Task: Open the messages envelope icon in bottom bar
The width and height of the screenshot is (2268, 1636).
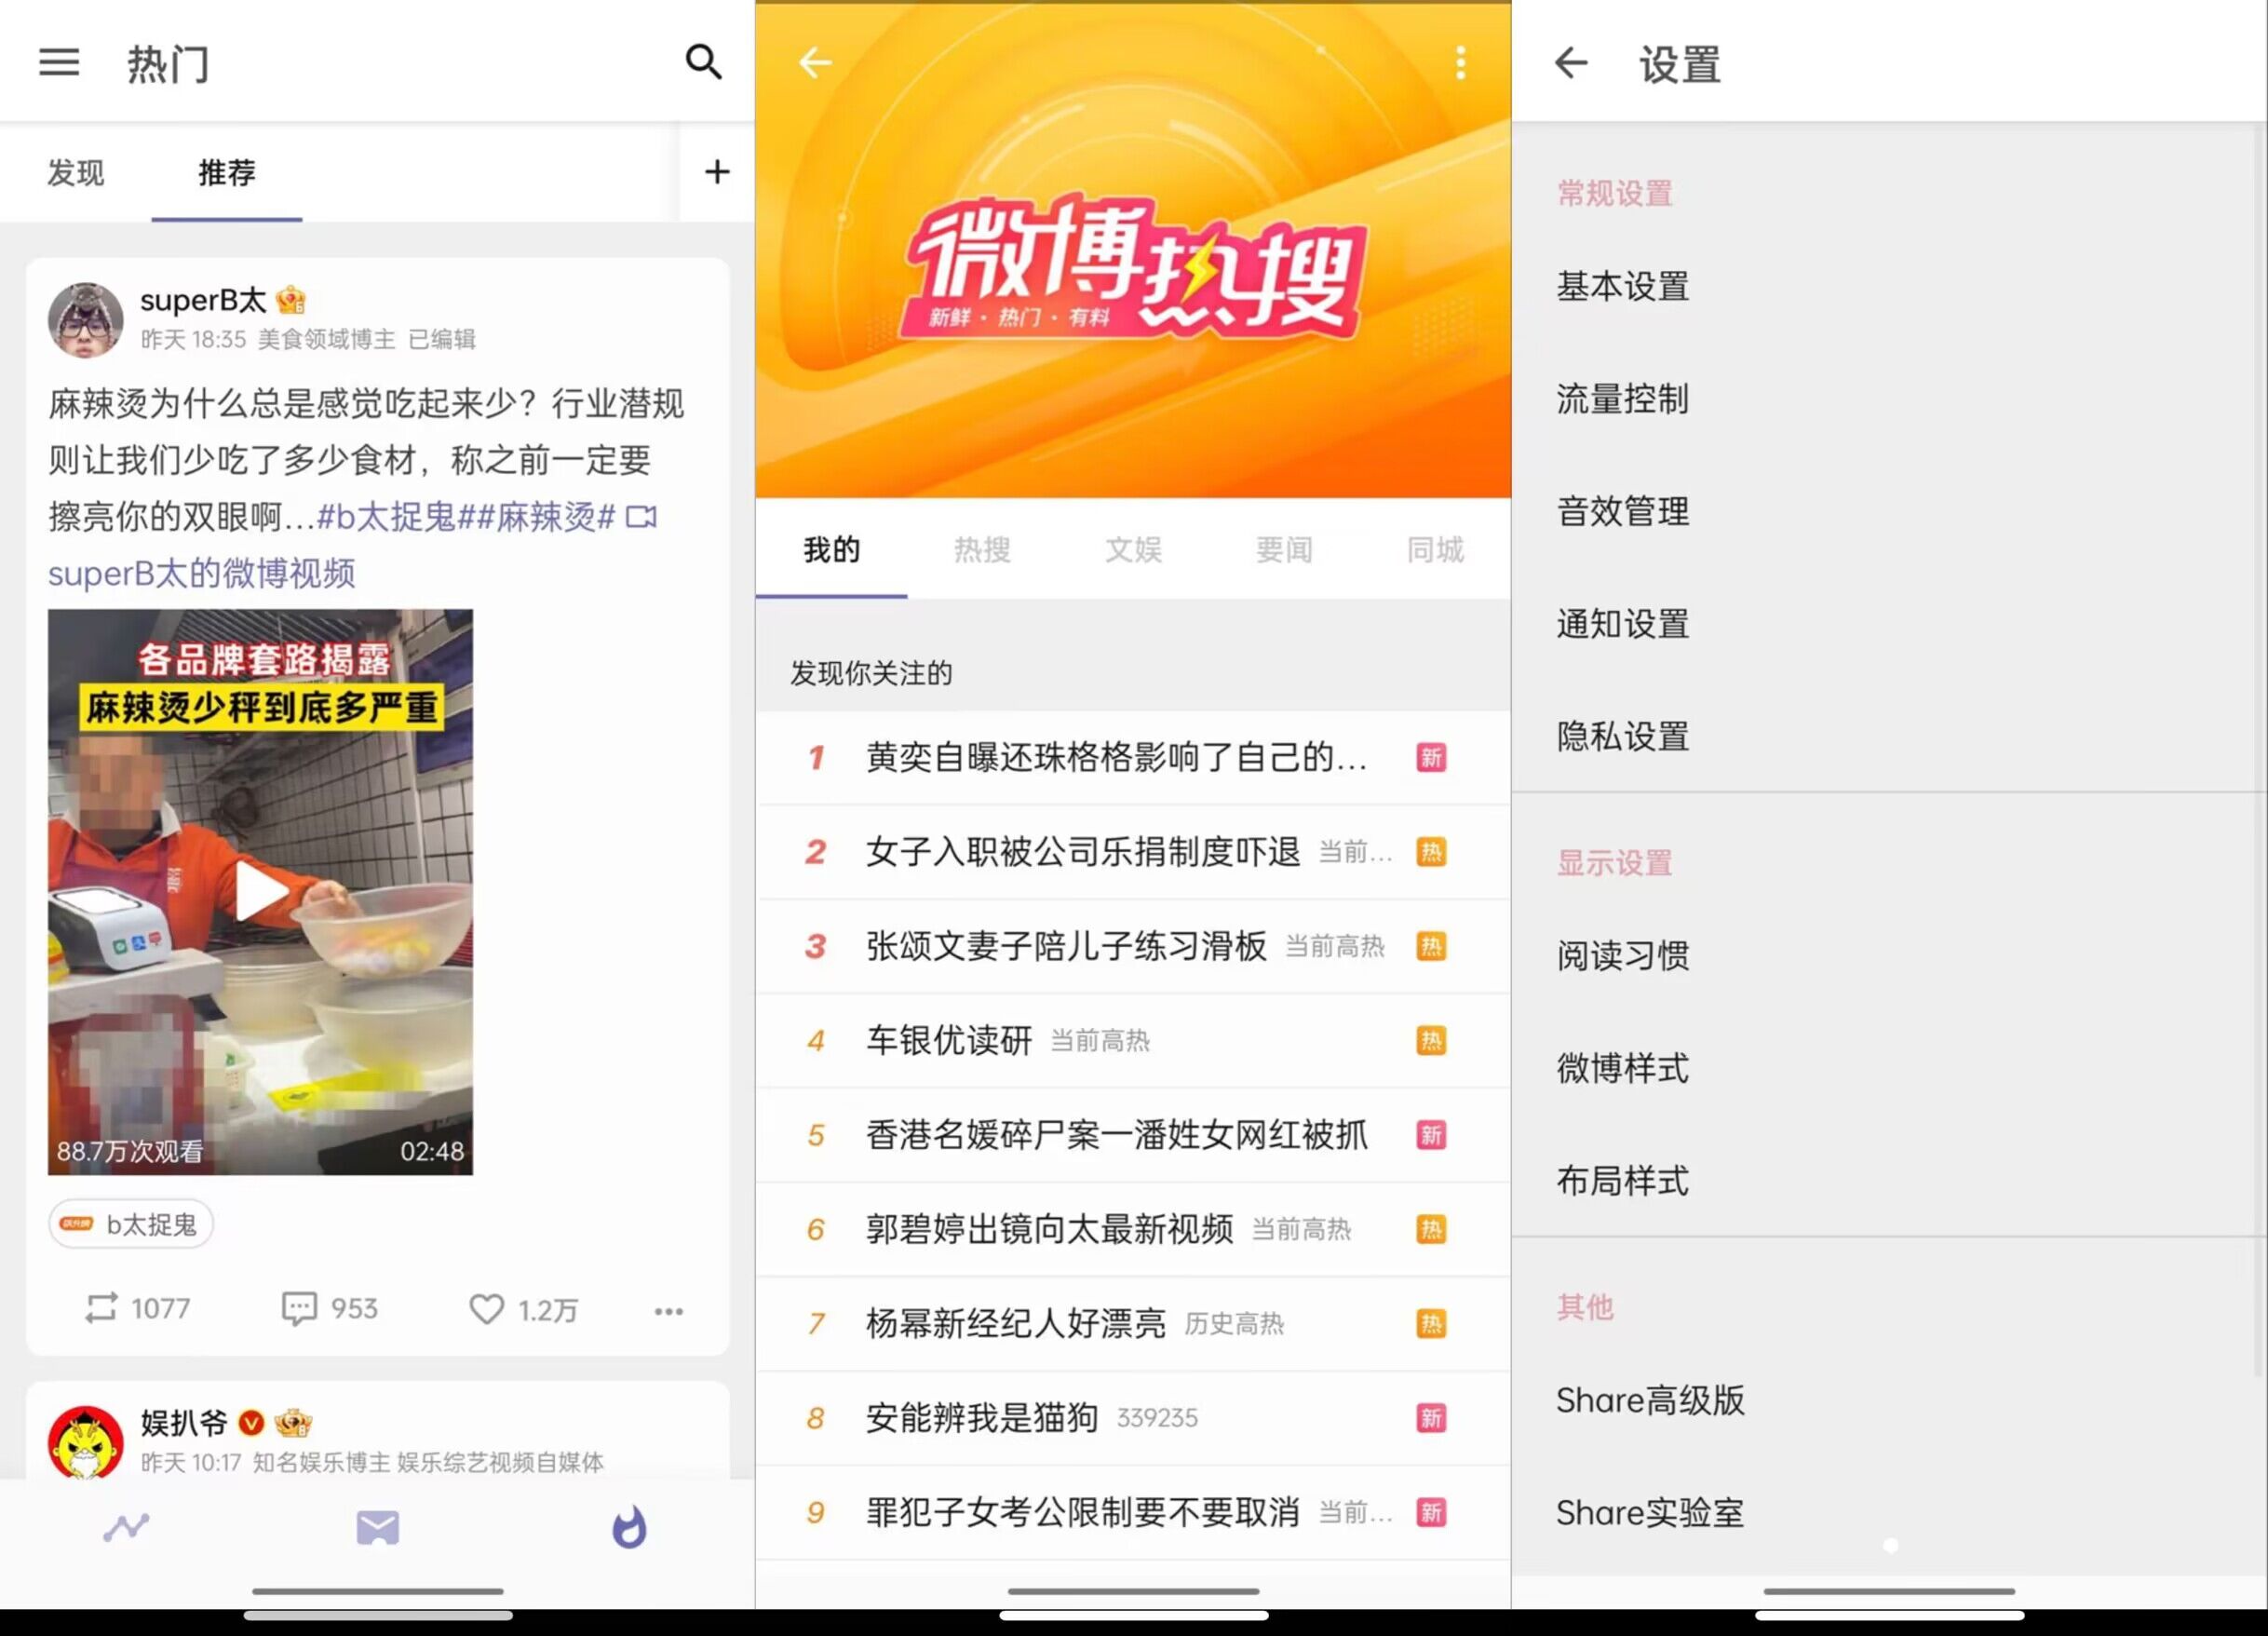Action: [377, 1528]
